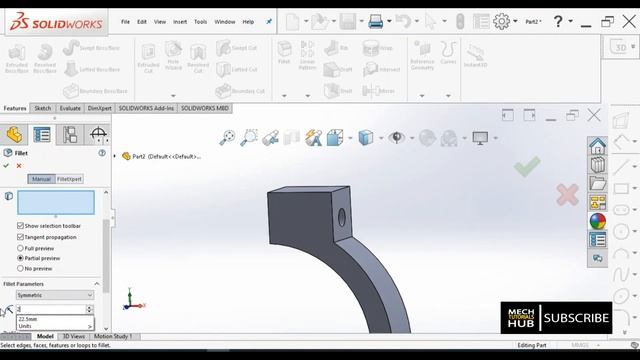This screenshot has height=360, width=640.
Task: Open the File menu
Action: tap(125, 22)
